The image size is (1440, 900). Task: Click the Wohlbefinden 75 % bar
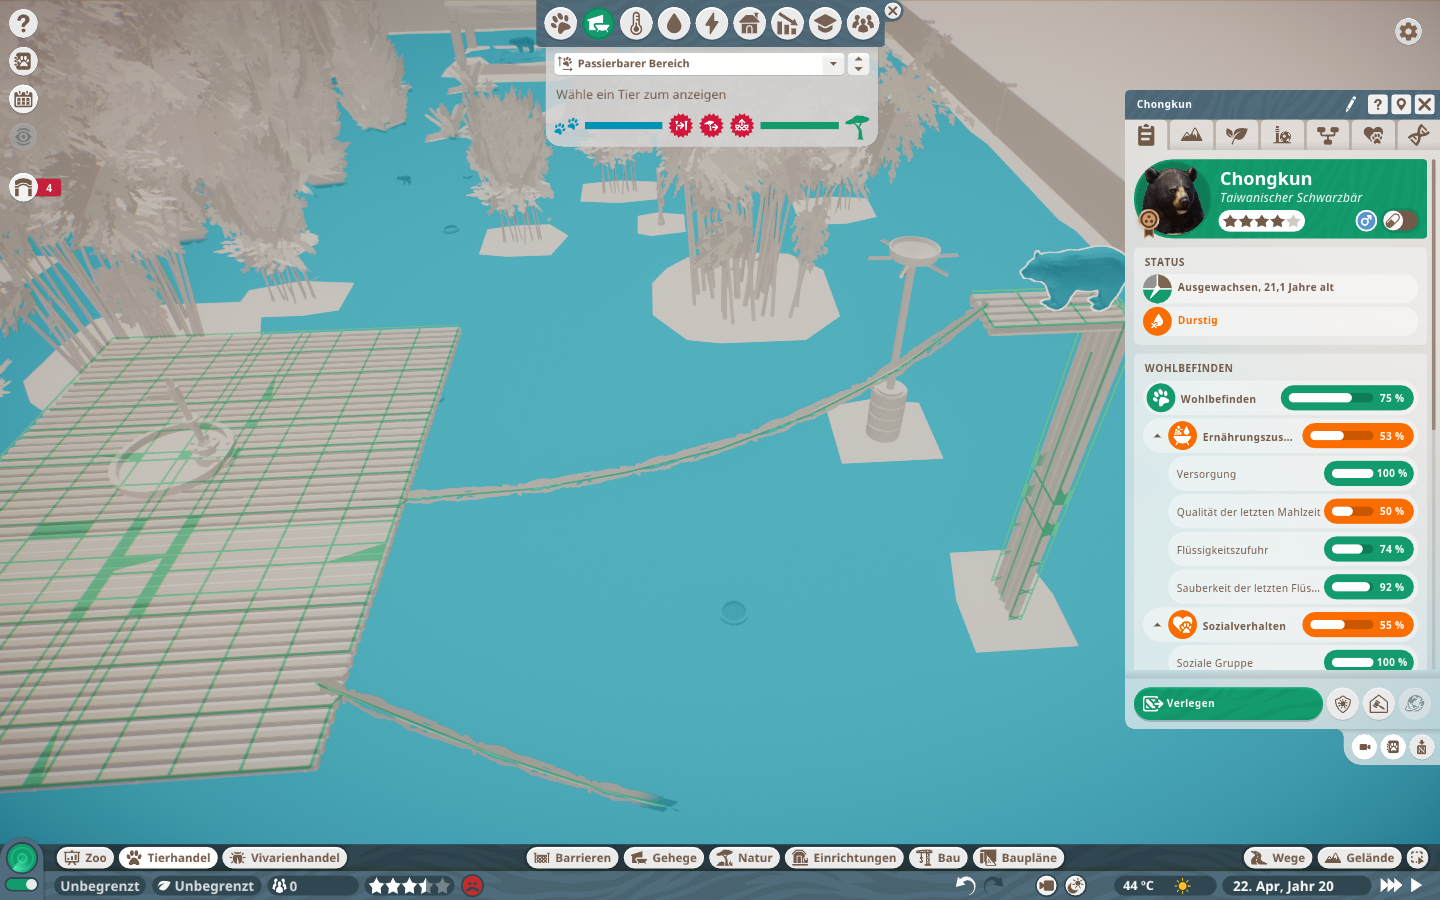[1347, 398]
